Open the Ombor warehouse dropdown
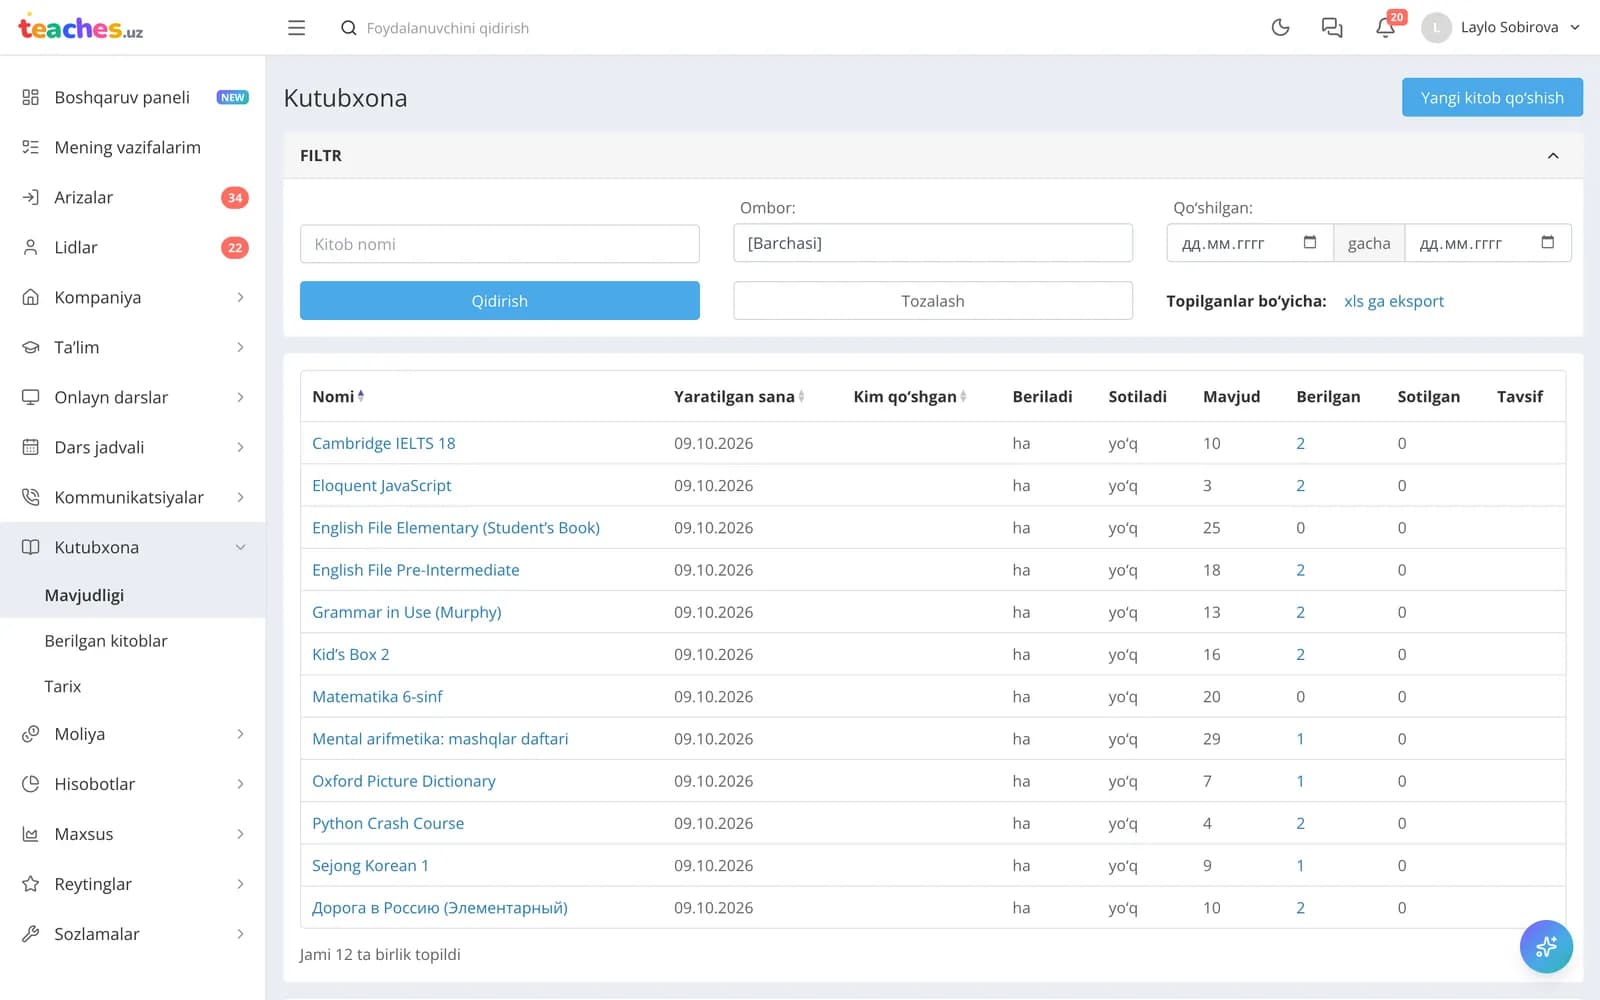The height and width of the screenshot is (1000, 1600). 933,243
